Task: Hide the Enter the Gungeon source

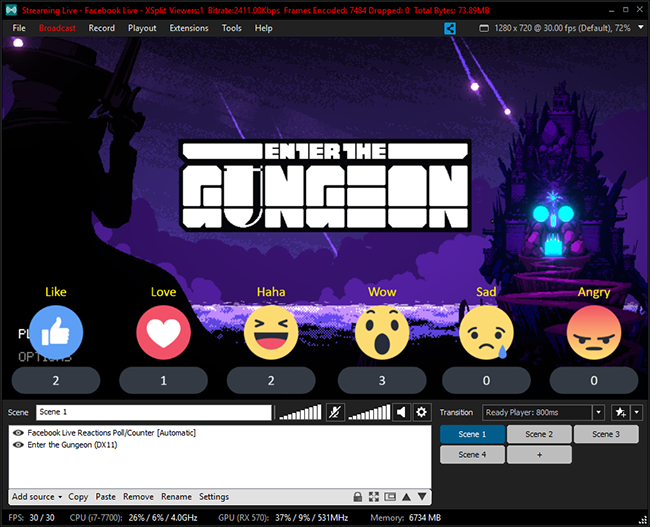Action: click(x=18, y=445)
